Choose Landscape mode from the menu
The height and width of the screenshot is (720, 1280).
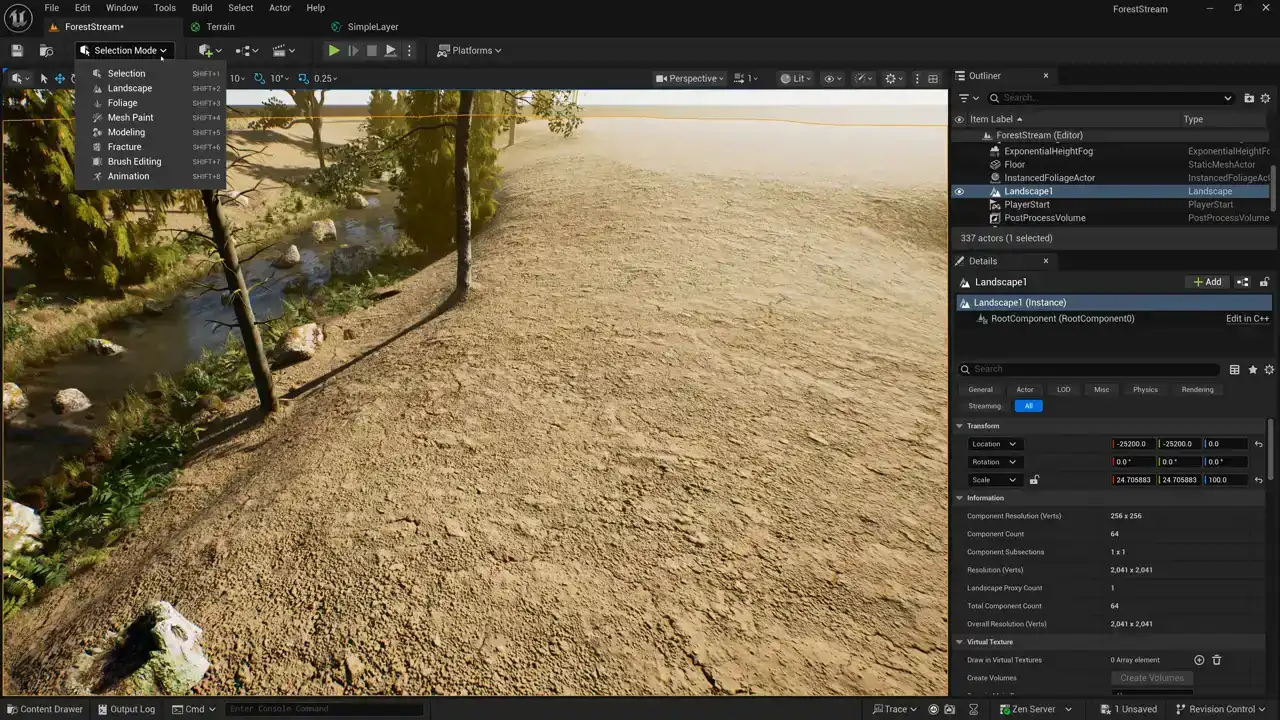click(x=130, y=88)
